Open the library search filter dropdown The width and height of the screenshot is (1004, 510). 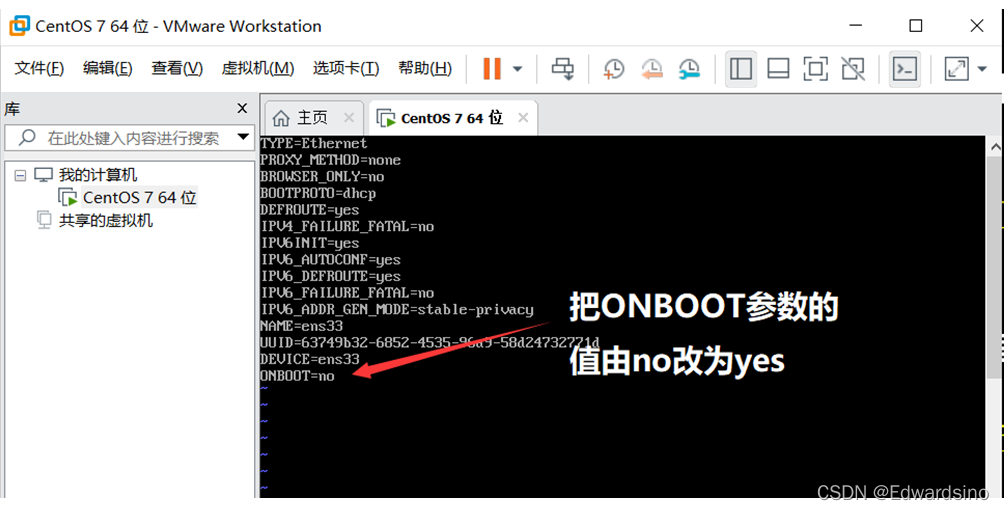[243, 136]
